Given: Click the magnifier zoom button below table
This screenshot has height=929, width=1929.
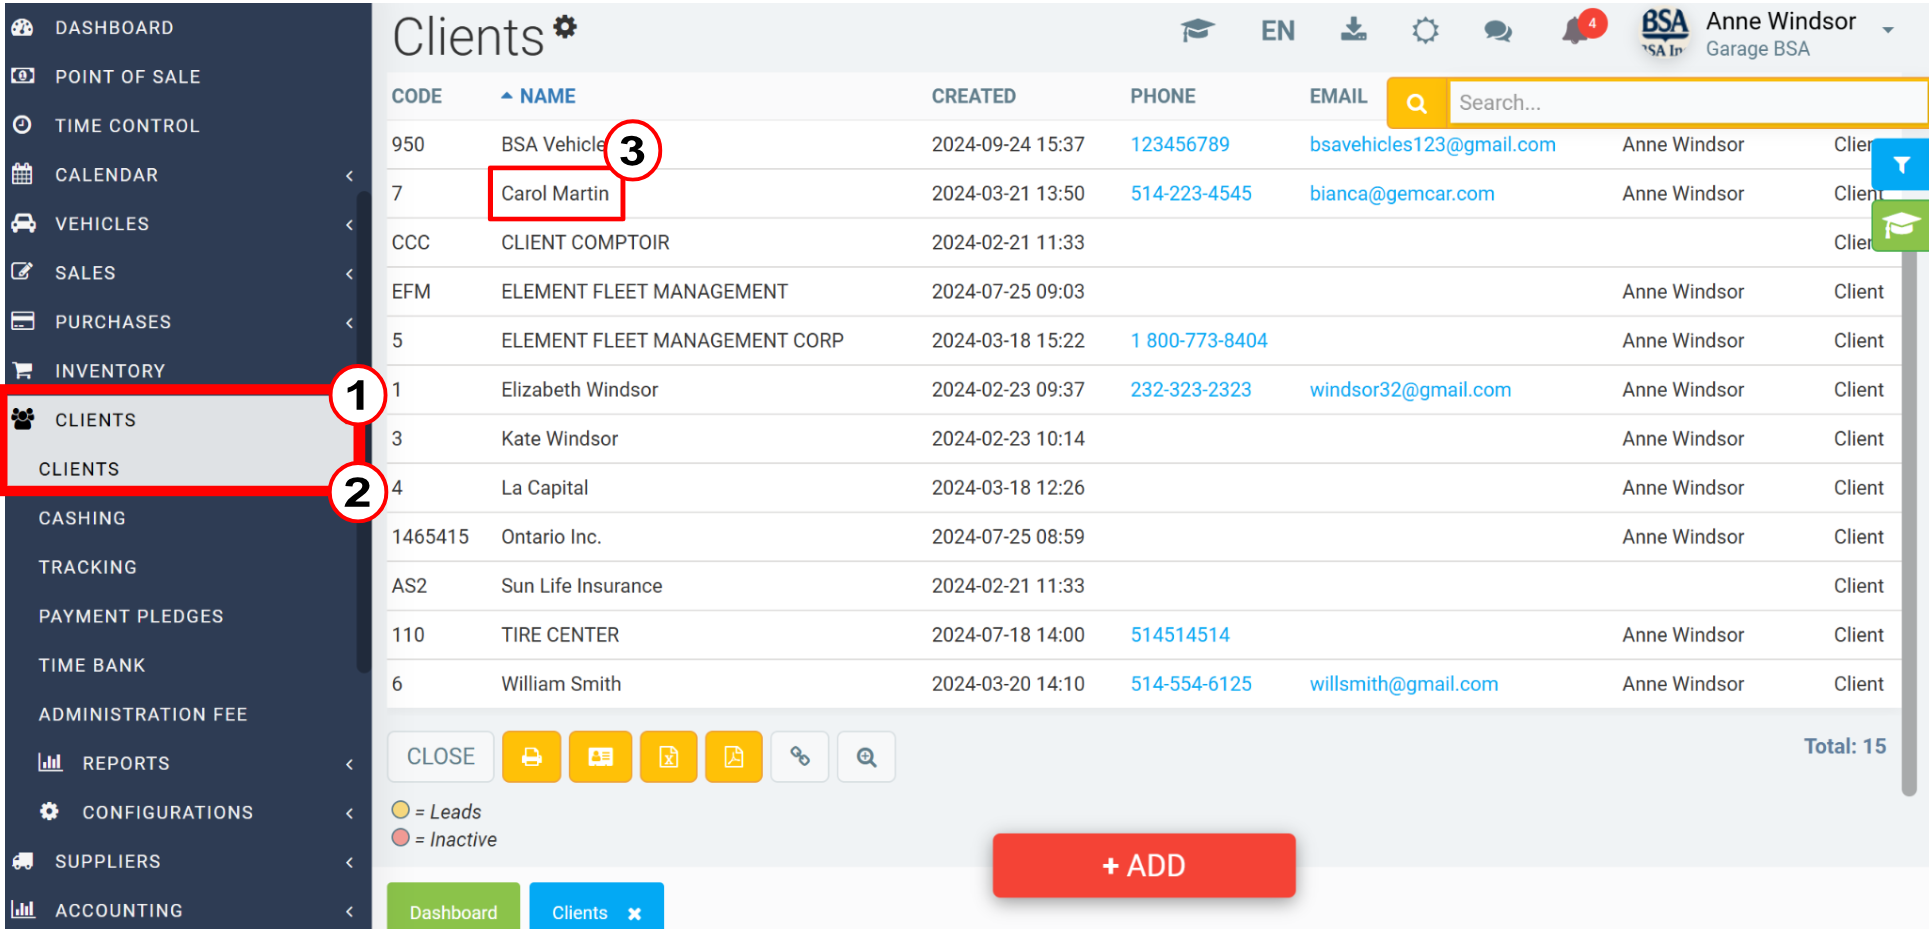Looking at the screenshot, I should point(866,757).
